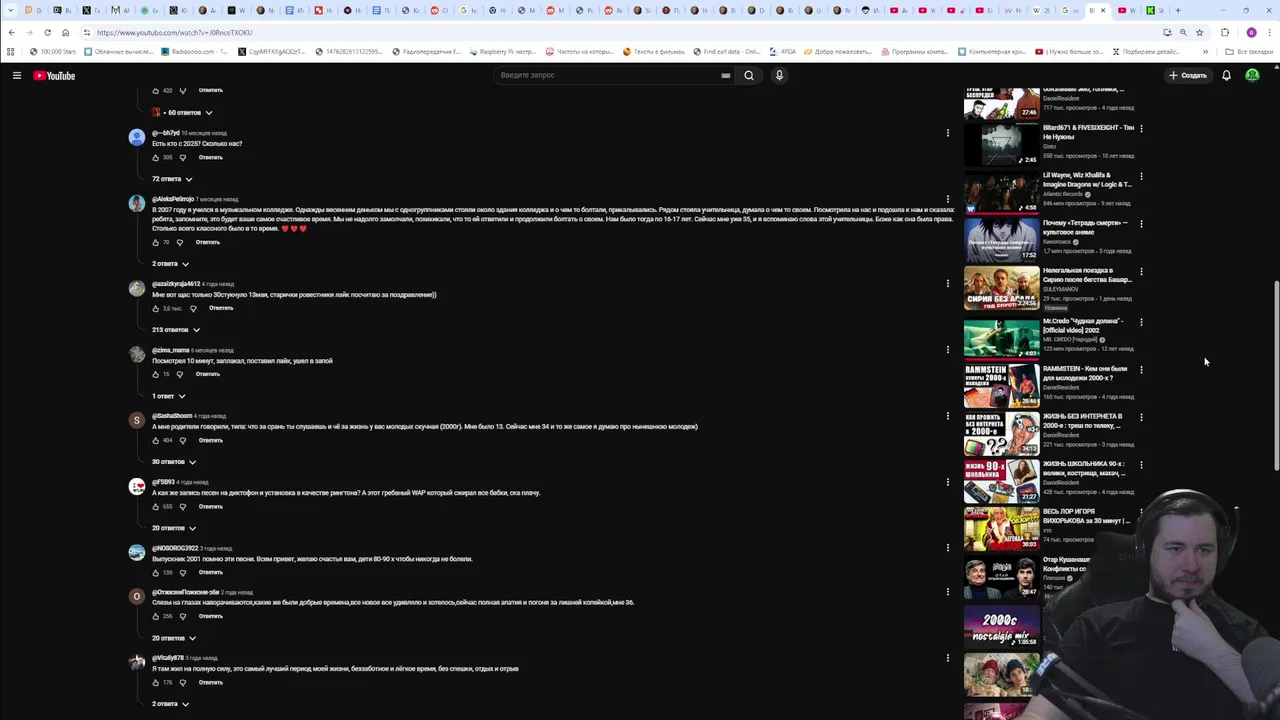This screenshot has width=1280, height=720.
Task: Open the '100,000 Stars' bookmark
Action: tap(53, 51)
